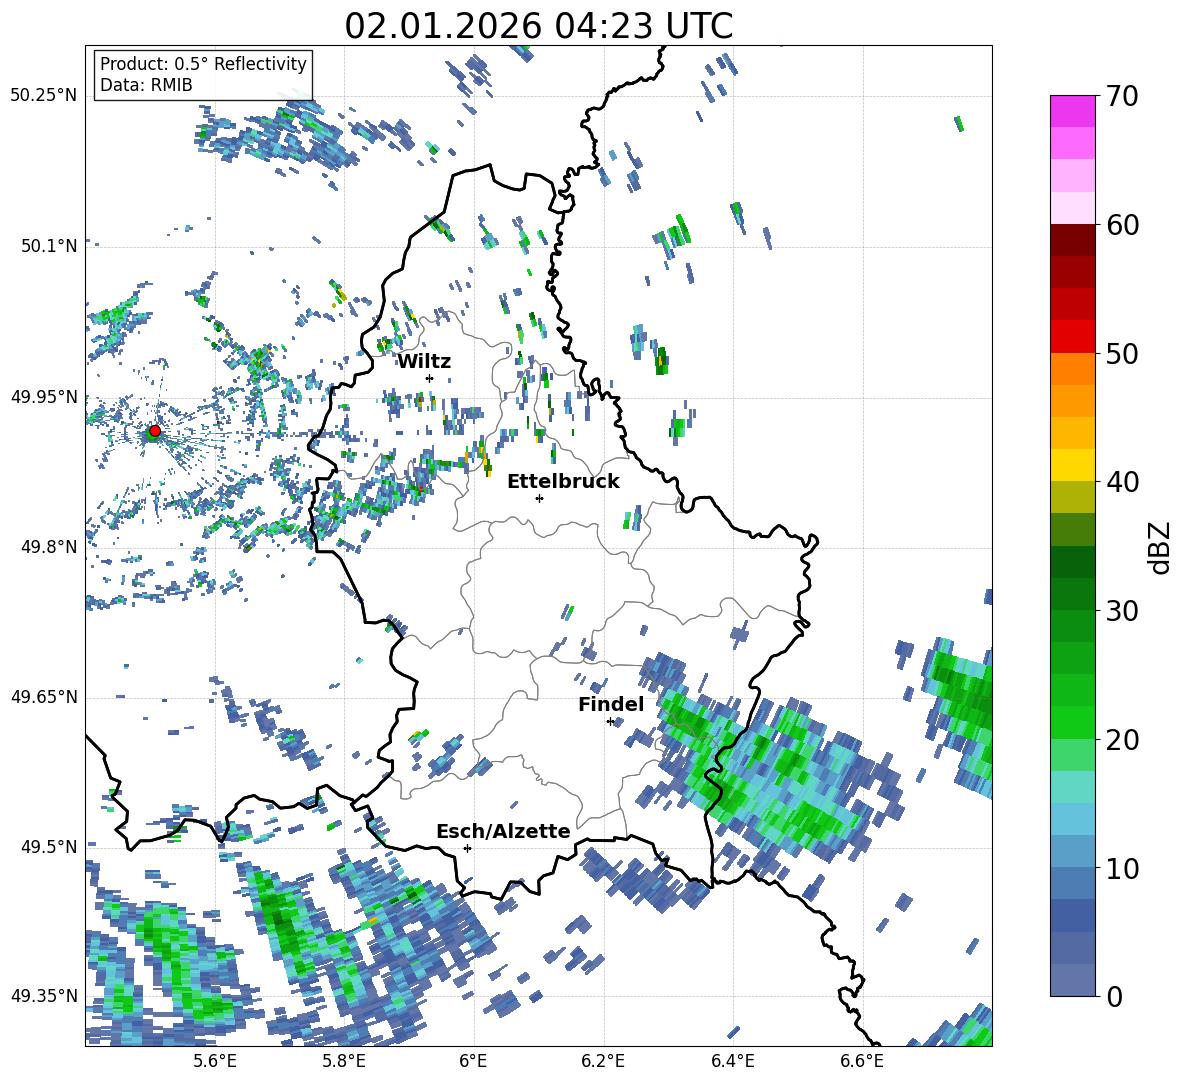Viewport: 1184px width, 1081px height.
Task: Click the Findel station cross marker
Action: 610,722
